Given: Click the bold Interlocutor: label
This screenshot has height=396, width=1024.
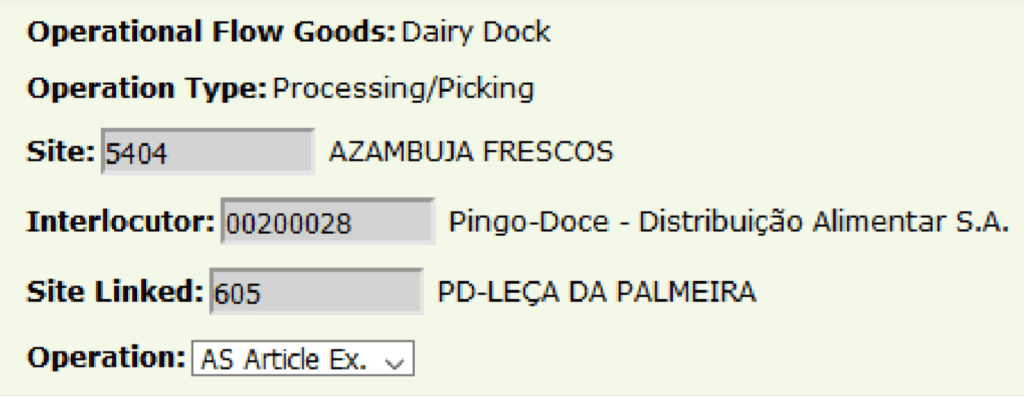Looking at the screenshot, I should (121, 222).
